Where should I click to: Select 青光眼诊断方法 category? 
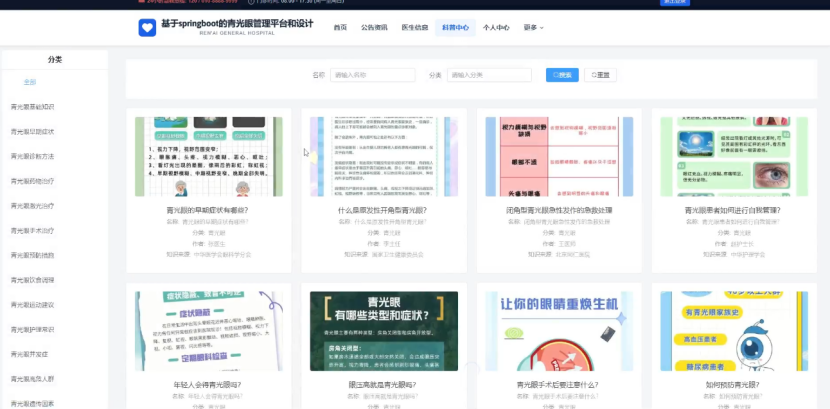tap(32, 156)
